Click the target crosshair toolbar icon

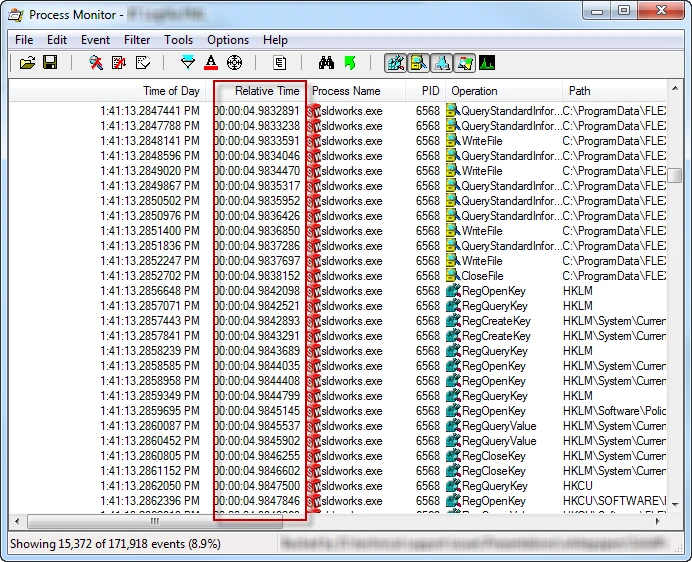(234, 63)
